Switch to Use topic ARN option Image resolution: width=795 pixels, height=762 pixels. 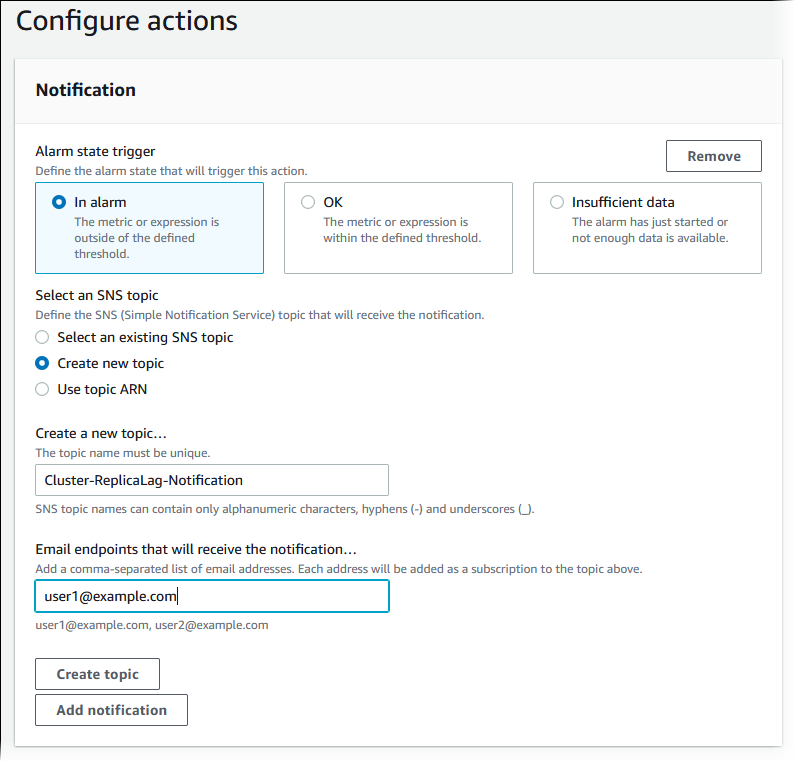pyautogui.click(x=42, y=390)
